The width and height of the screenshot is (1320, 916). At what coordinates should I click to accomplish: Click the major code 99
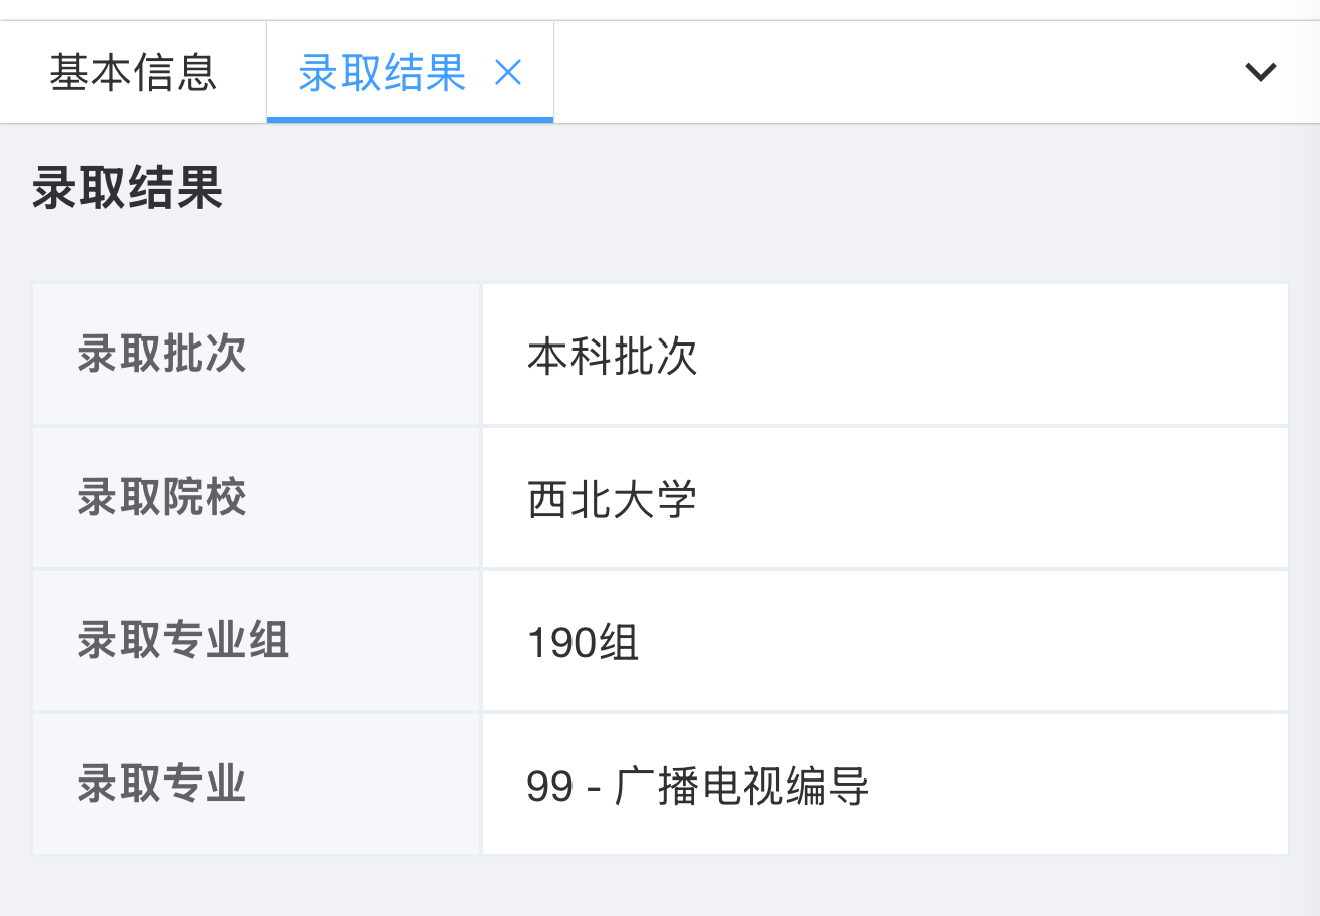tap(549, 786)
